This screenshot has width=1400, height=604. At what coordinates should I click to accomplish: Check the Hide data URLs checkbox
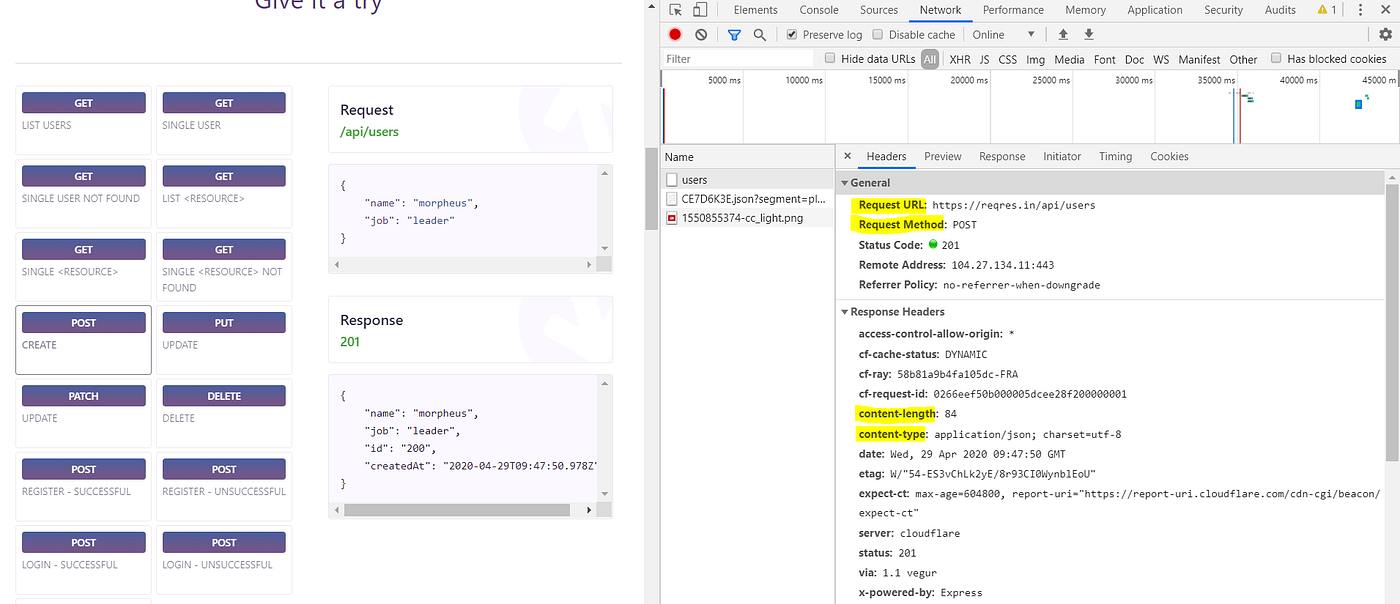(829, 58)
